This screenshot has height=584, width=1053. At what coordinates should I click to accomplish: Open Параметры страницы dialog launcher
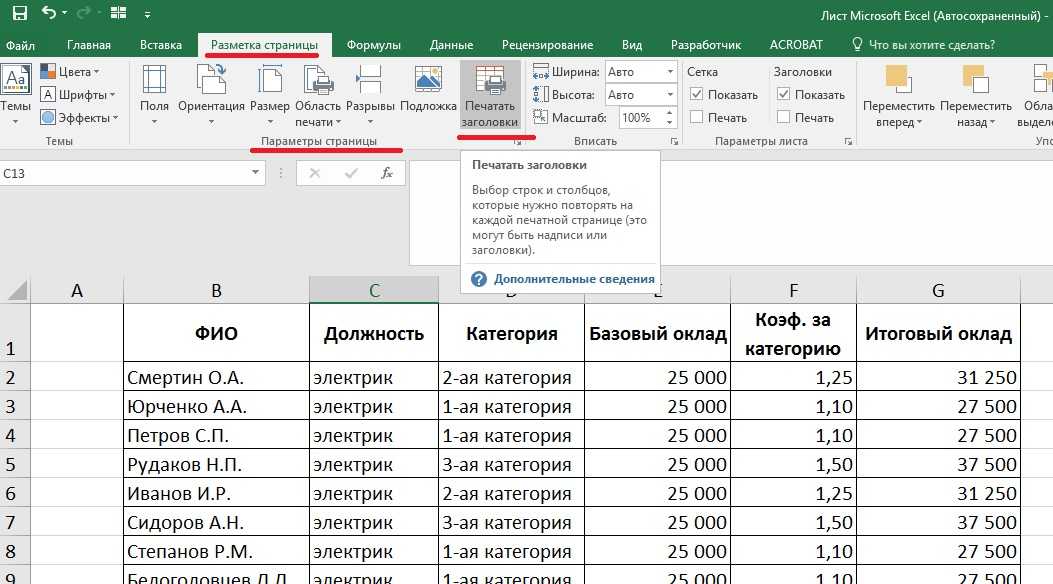point(518,142)
